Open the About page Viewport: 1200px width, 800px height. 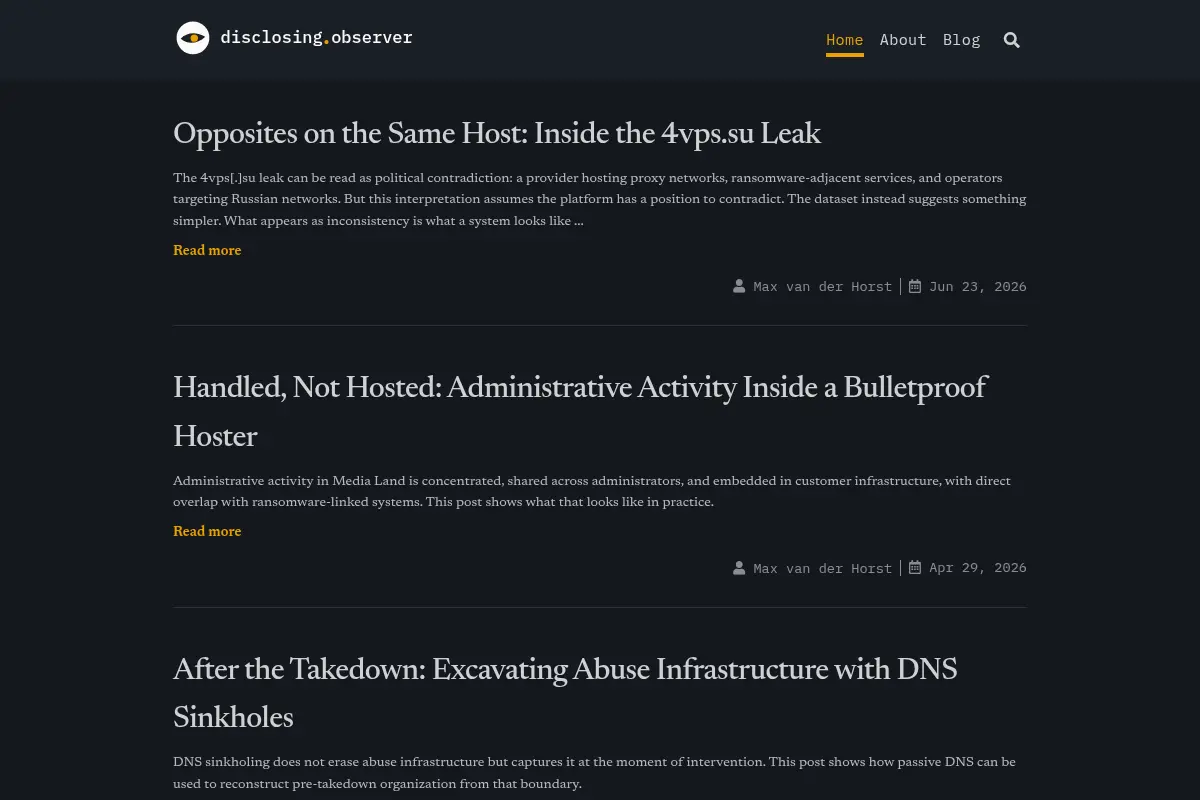click(x=903, y=40)
